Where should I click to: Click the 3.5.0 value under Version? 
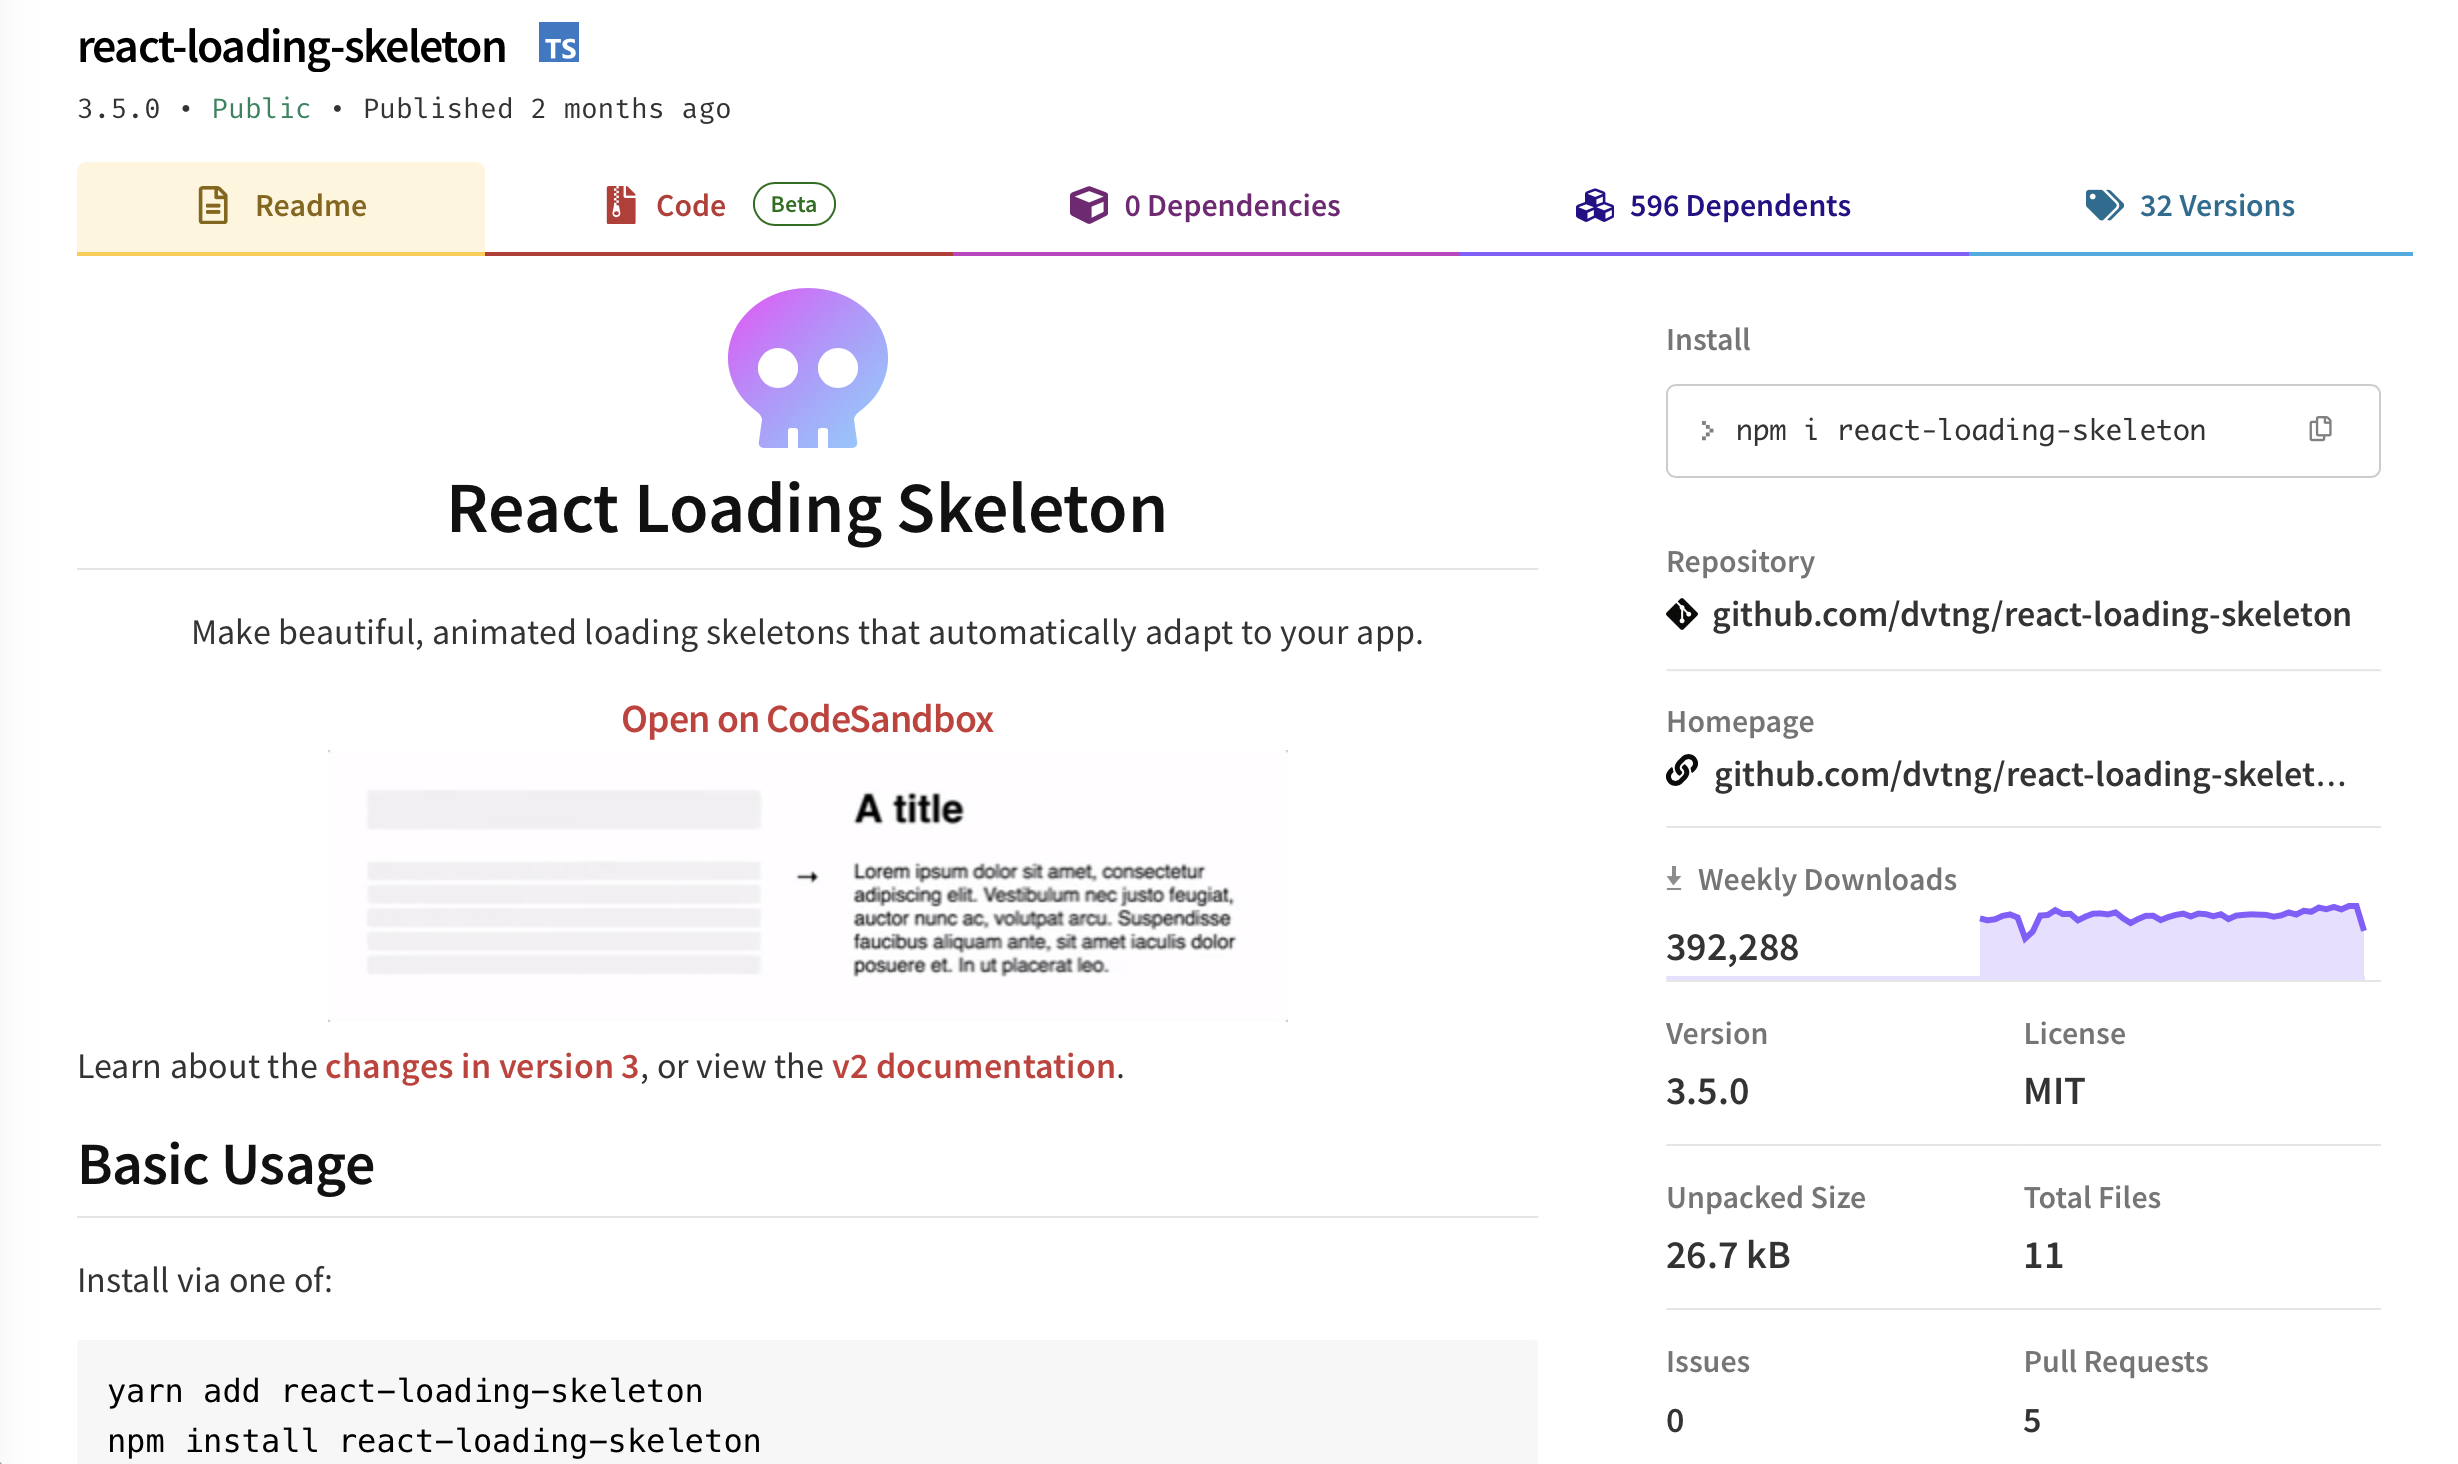[x=1707, y=1091]
